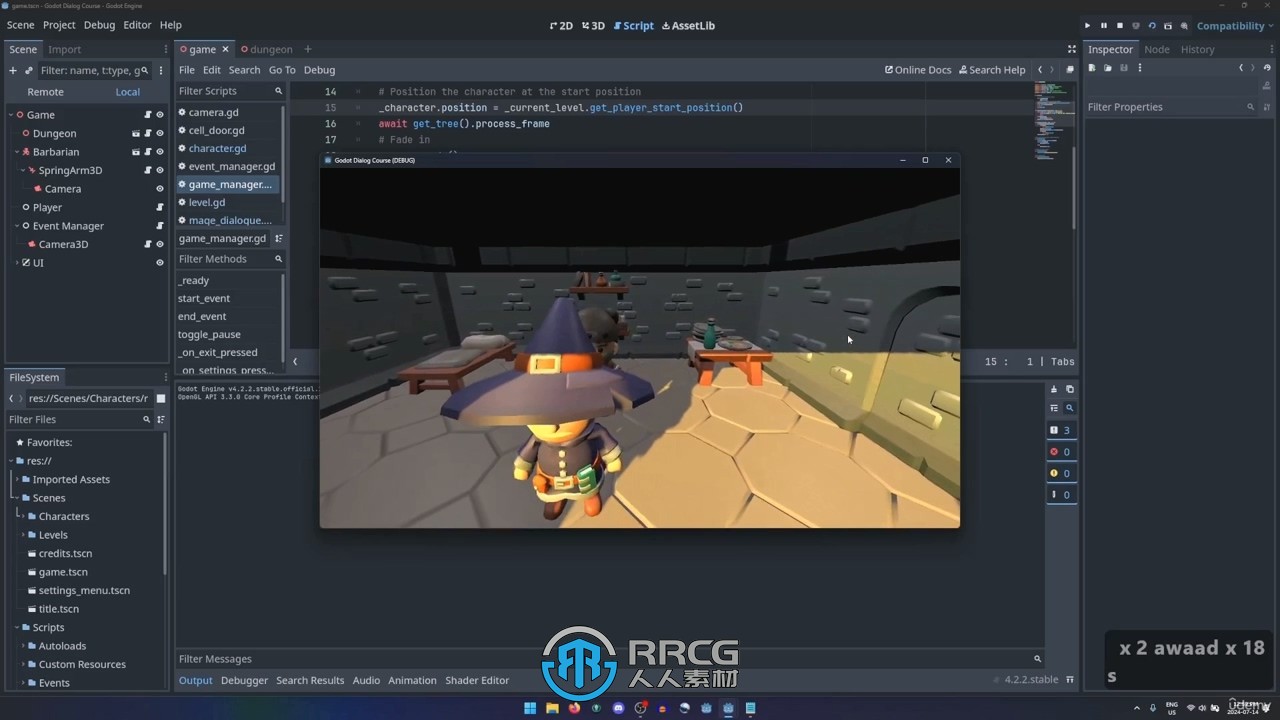Toggle alphabetical sorting of methods list

[279, 238]
